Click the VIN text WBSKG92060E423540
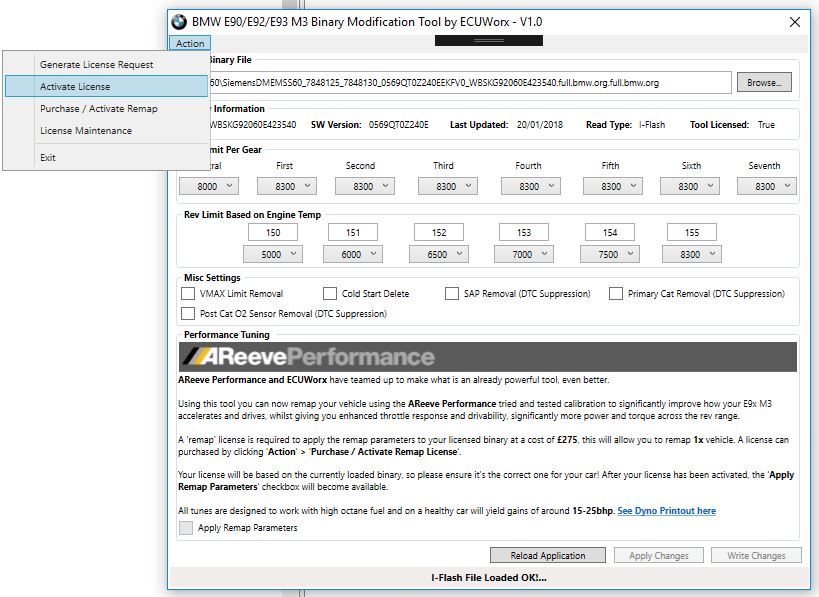 pyautogui.click(x=252, y=125)
